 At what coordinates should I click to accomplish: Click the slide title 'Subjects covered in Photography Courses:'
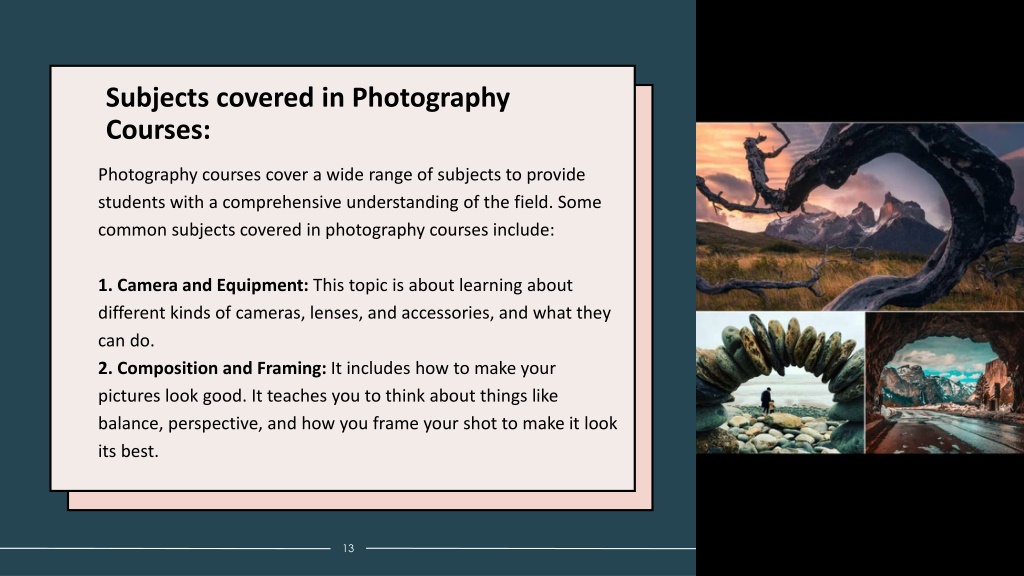coord(308,114)
